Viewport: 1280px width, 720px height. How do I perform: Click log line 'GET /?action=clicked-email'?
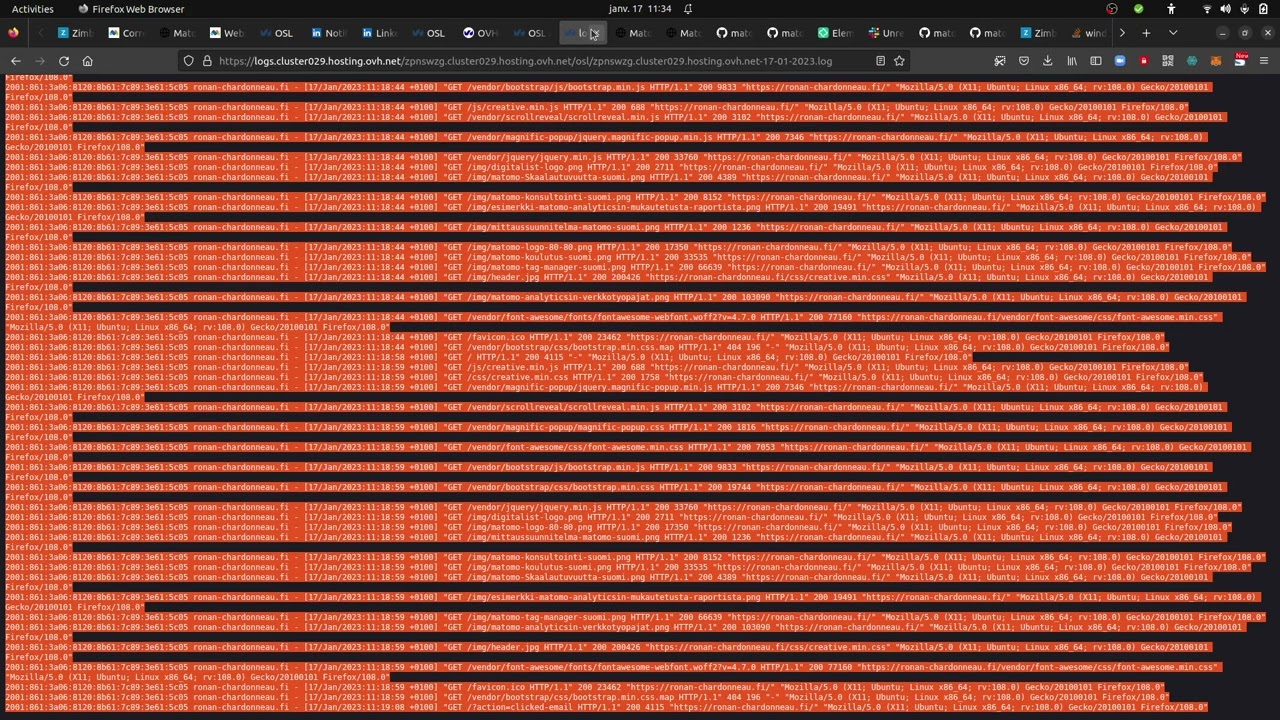pos(606,707)
